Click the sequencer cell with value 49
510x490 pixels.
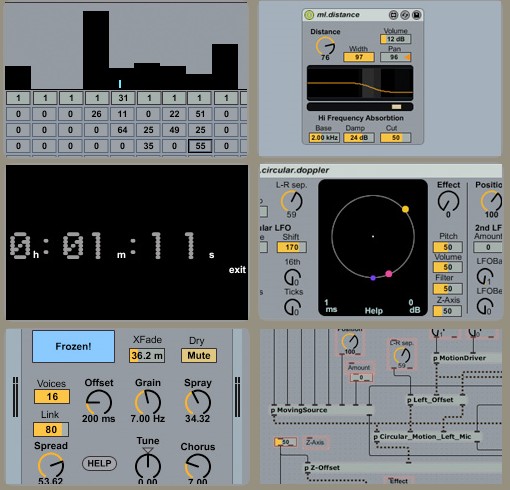pyautogui.click(x=174, y=130)
